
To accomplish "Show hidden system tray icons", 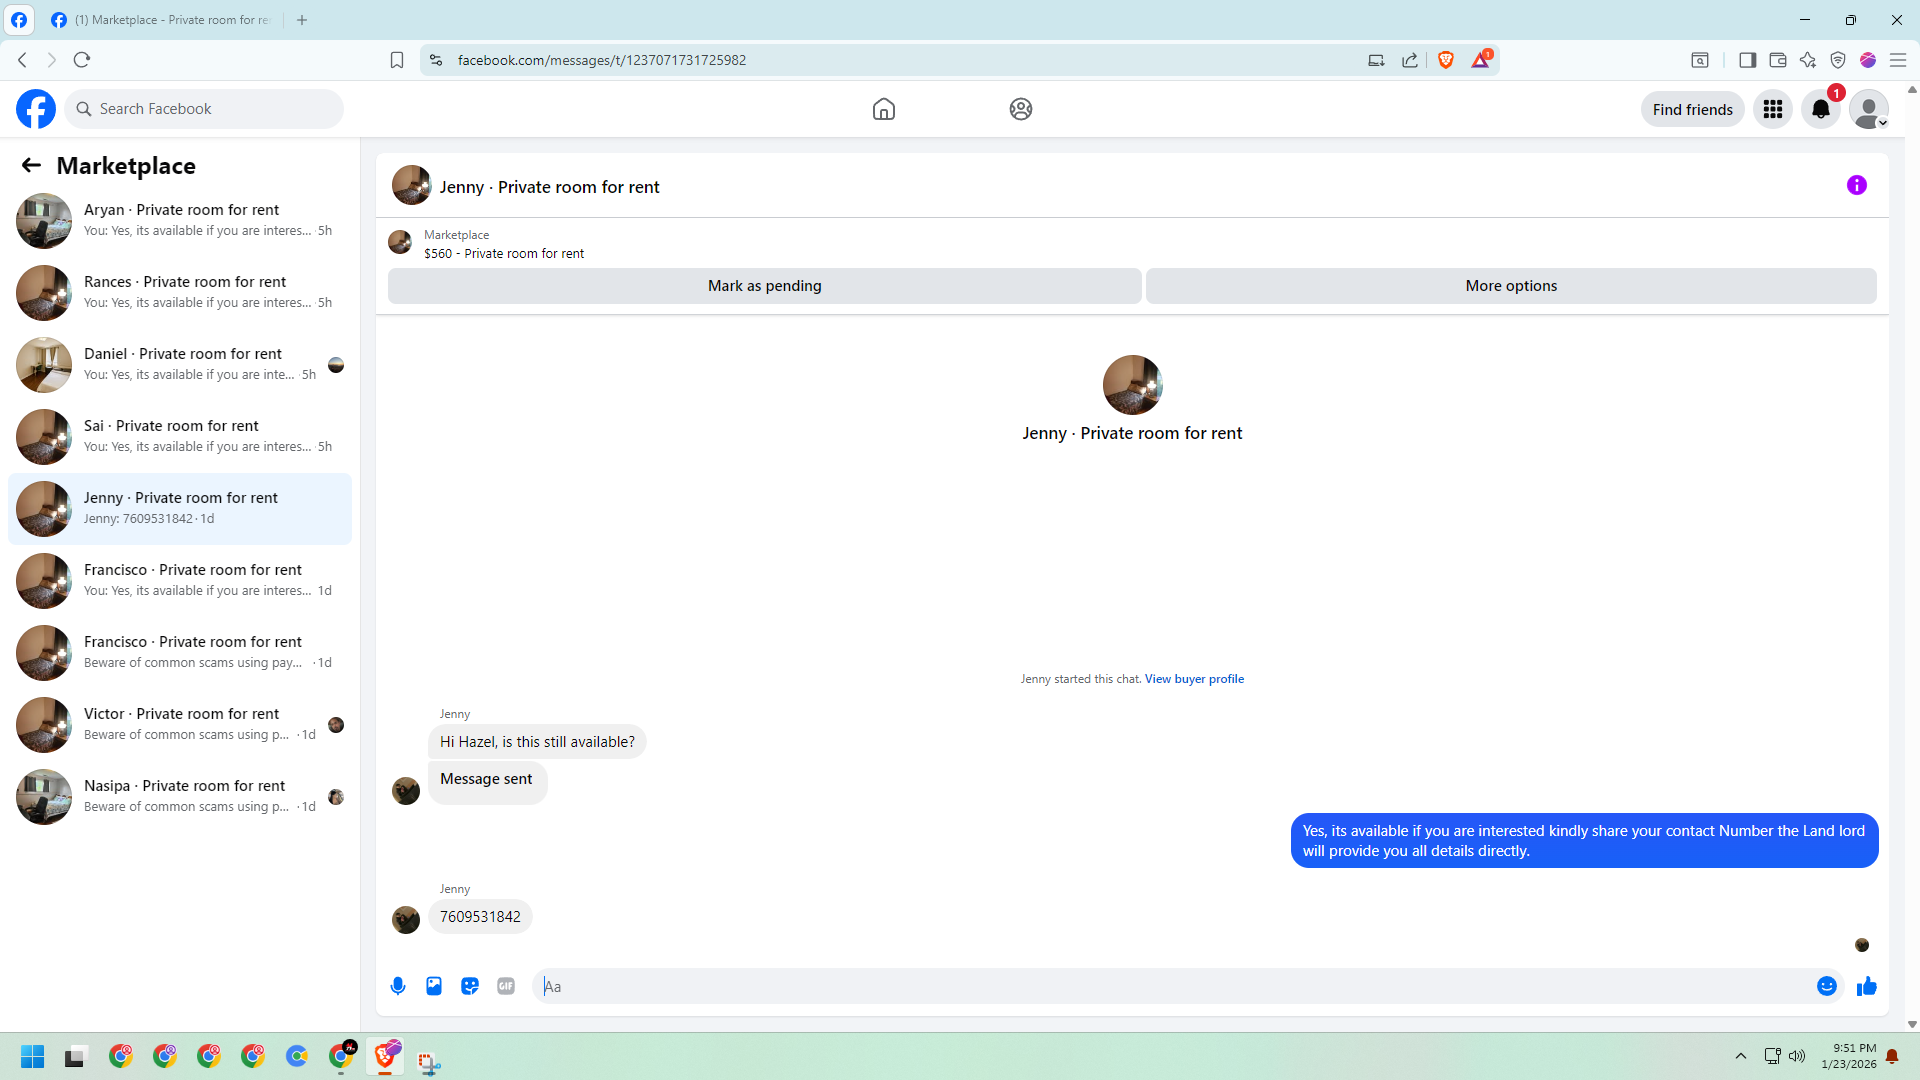I will pos(1740,1056).
